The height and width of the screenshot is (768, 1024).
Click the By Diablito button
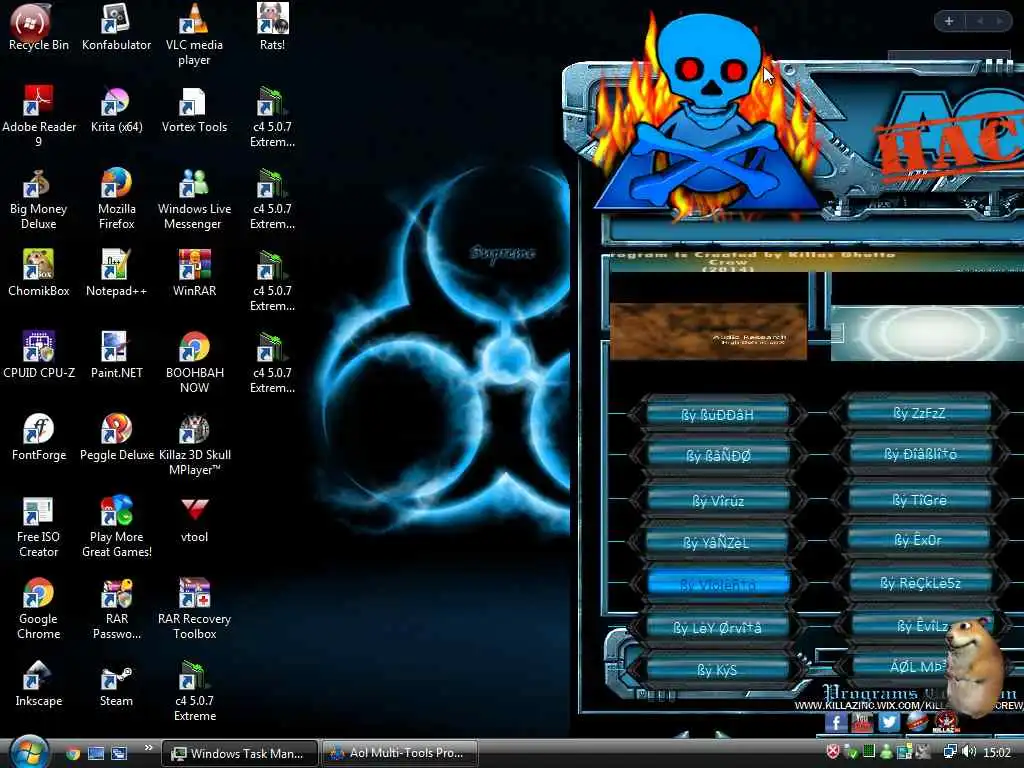point(919,453)
